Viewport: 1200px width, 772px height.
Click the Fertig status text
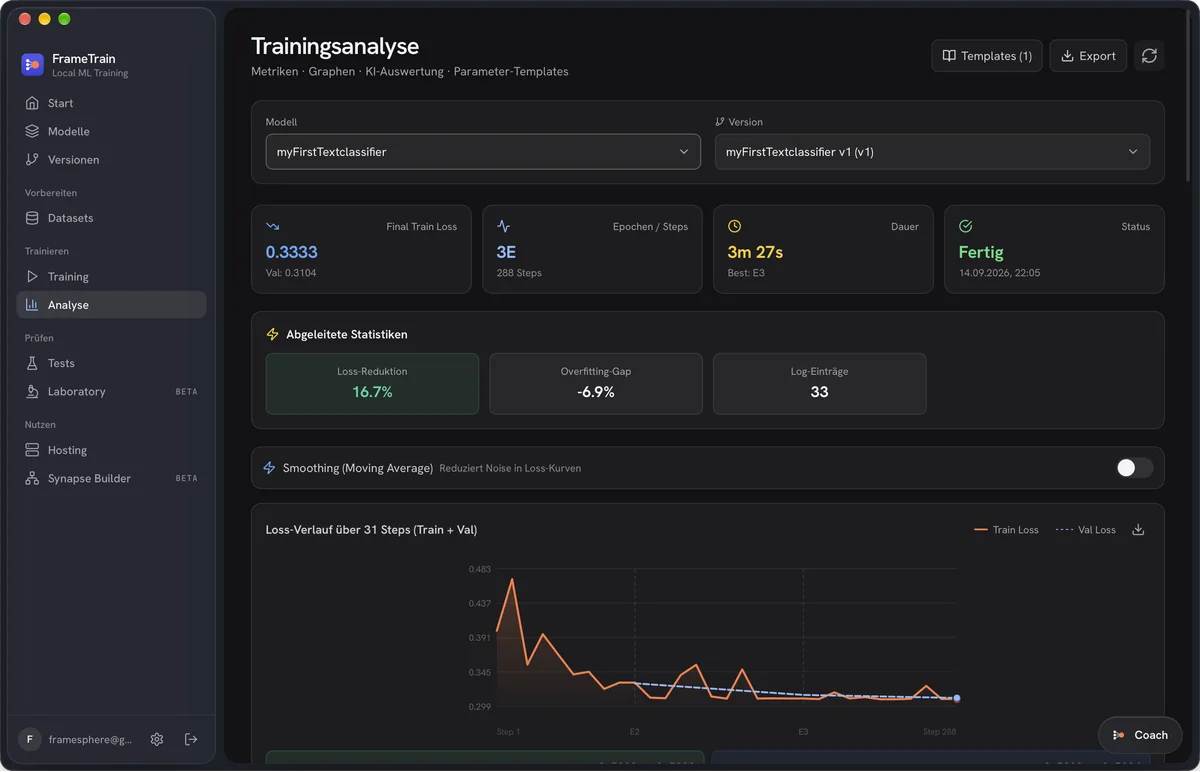pos(981,252)
